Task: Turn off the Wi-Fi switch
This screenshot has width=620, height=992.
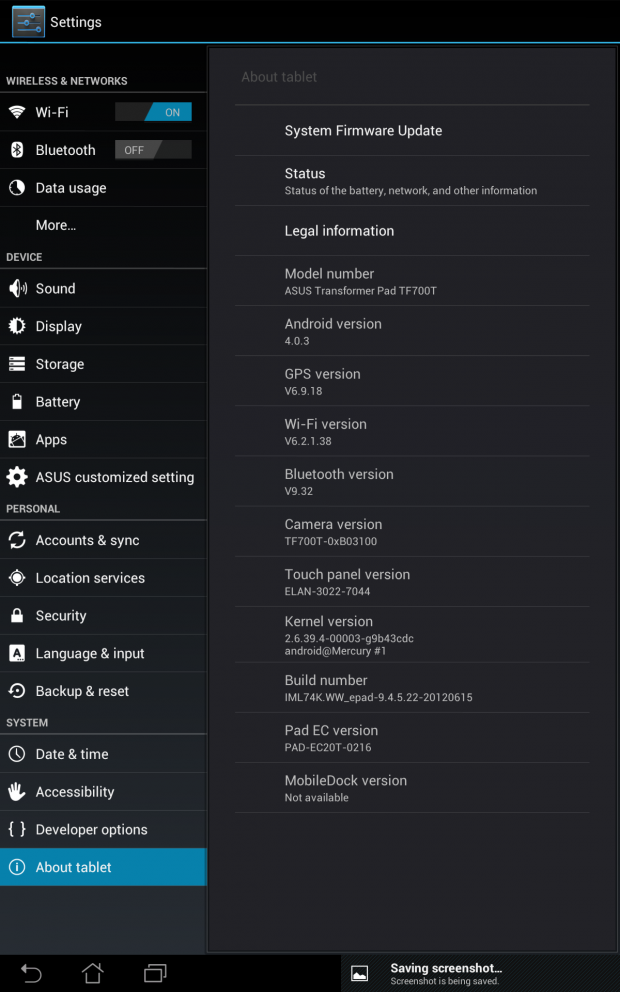Action: 153,112
